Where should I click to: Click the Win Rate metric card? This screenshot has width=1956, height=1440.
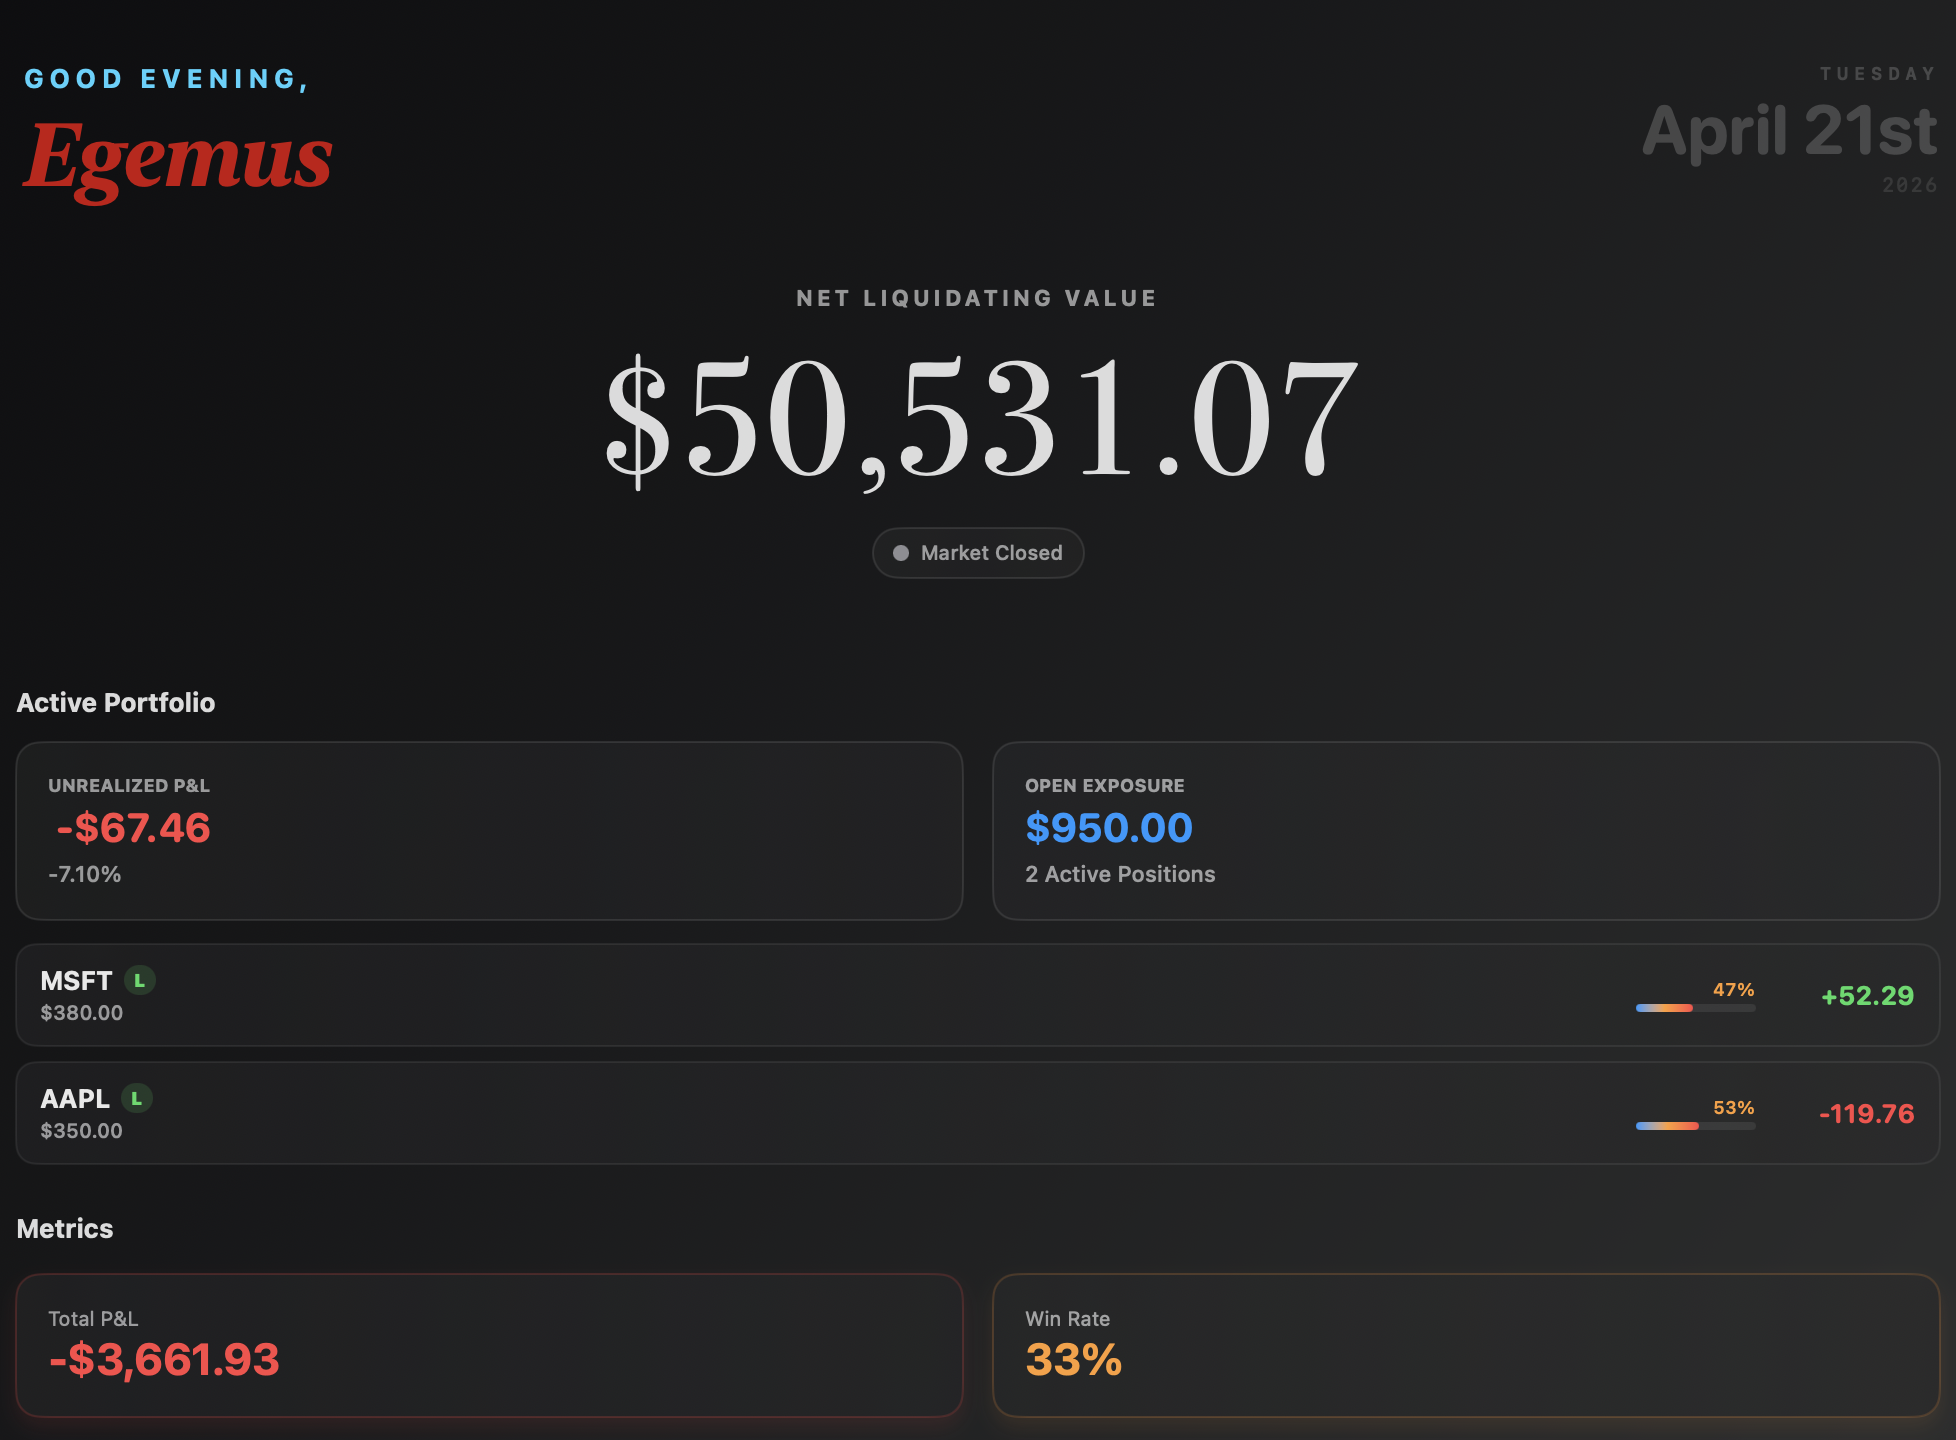1466,1345
